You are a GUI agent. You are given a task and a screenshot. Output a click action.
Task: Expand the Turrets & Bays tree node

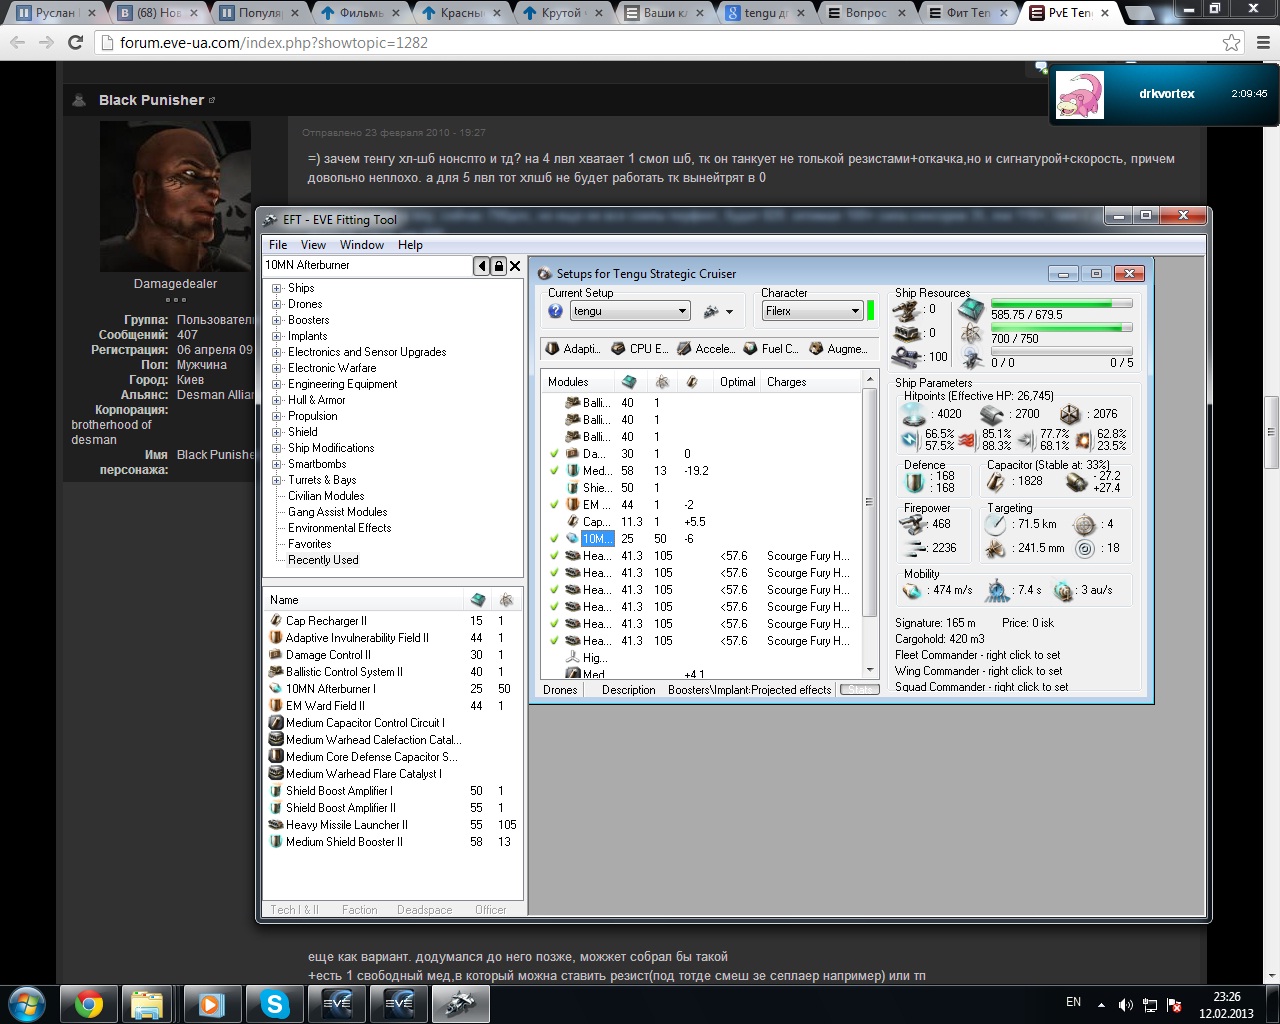[277, 480]
